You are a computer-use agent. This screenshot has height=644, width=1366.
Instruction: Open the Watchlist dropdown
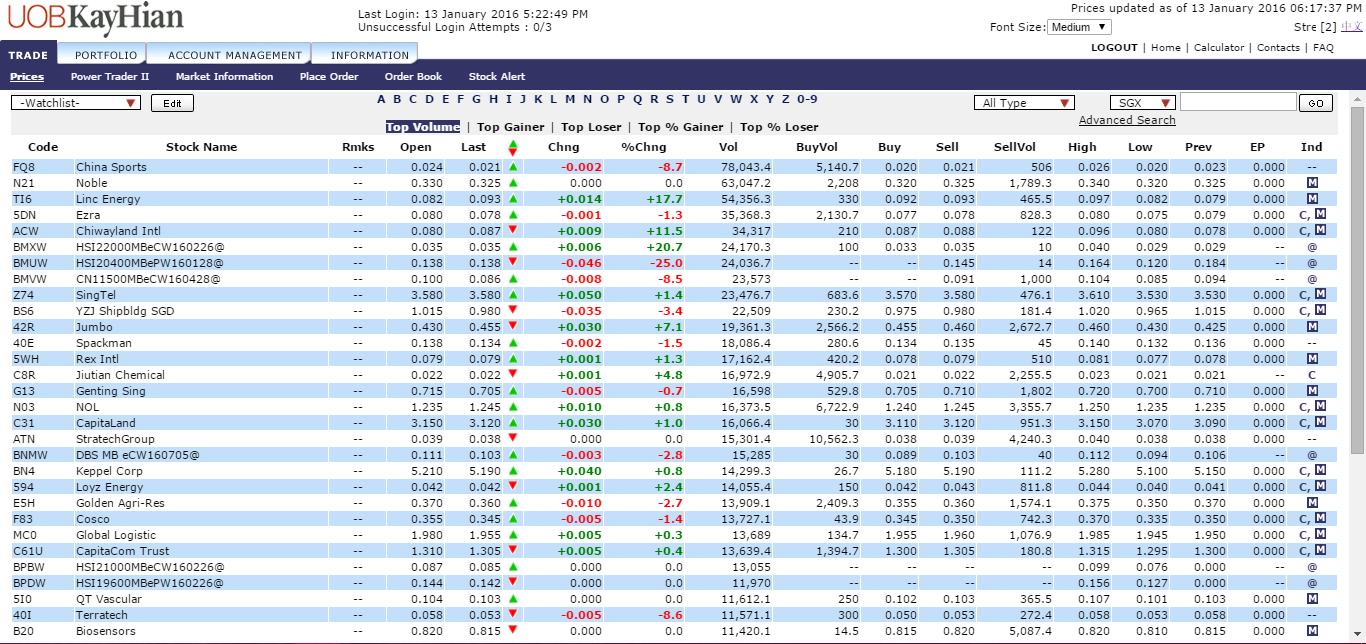tap(76, 103)
